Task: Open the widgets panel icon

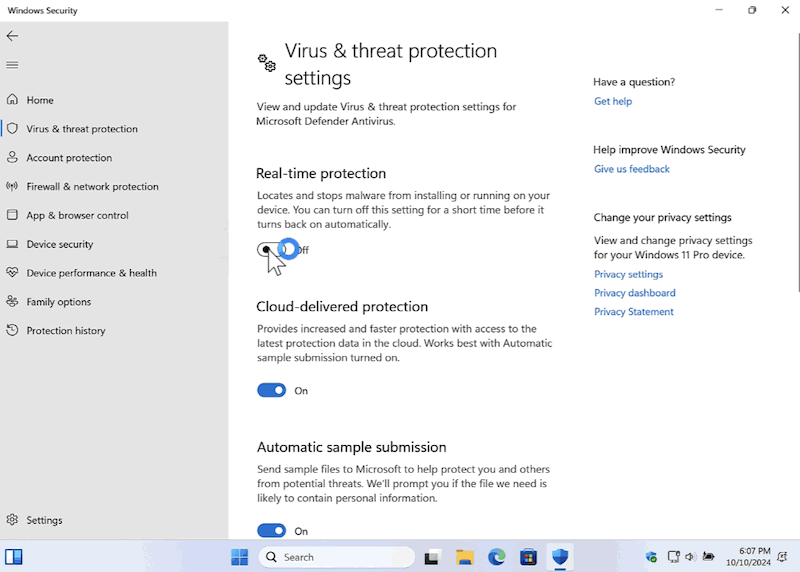Action: (x=14, y=557)
